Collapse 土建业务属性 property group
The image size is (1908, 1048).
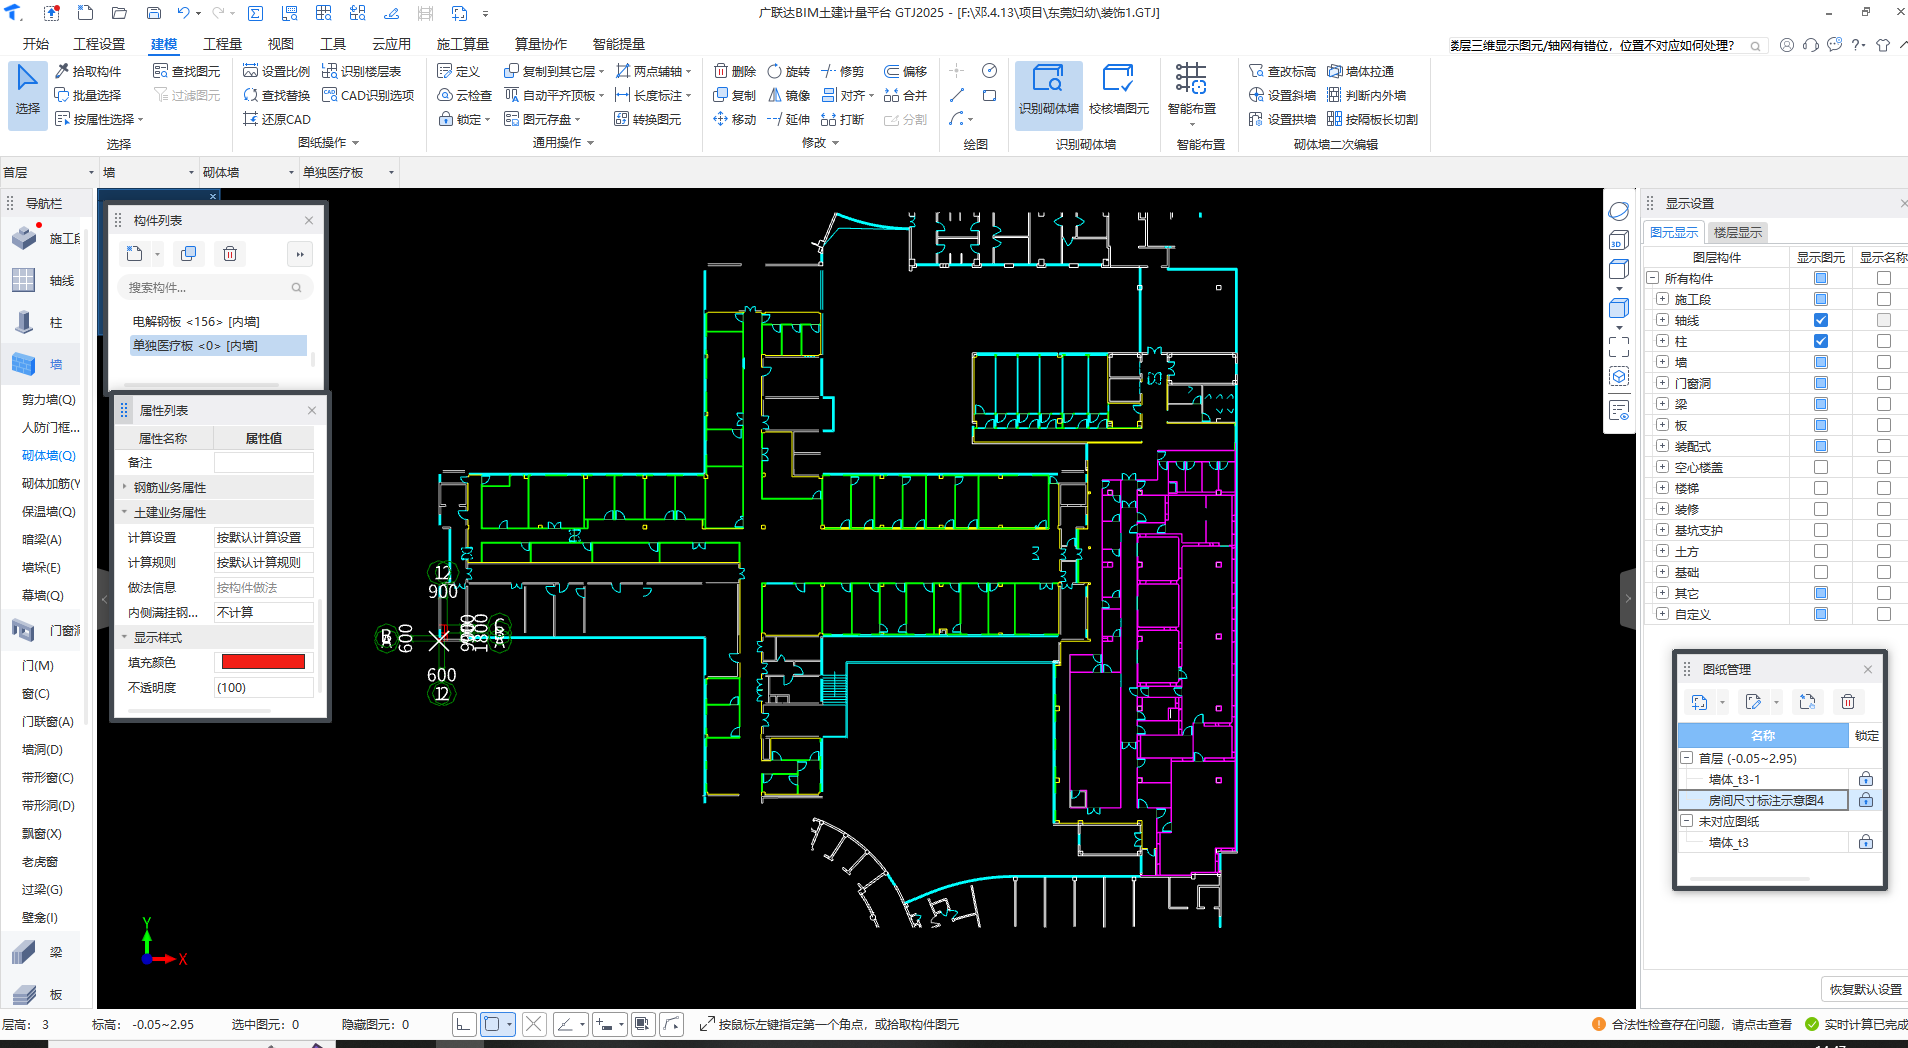coord(125,512)
